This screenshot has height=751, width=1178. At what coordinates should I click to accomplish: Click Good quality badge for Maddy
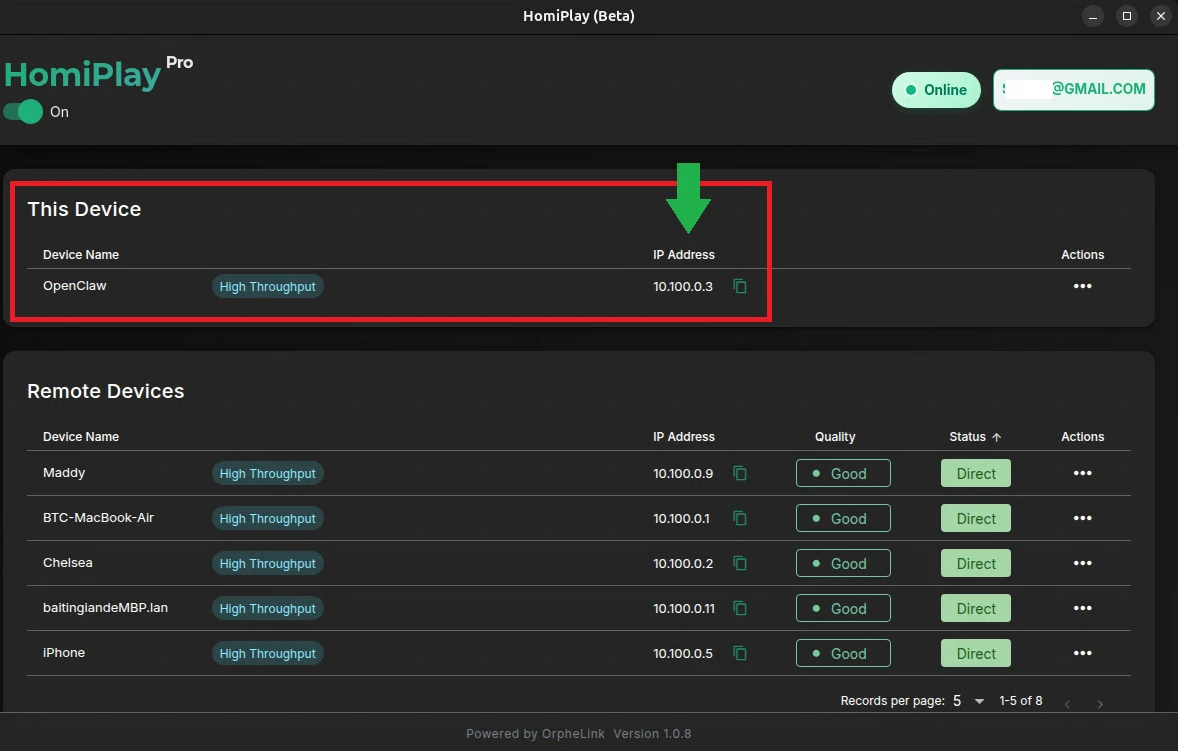[x=843, y=473]
